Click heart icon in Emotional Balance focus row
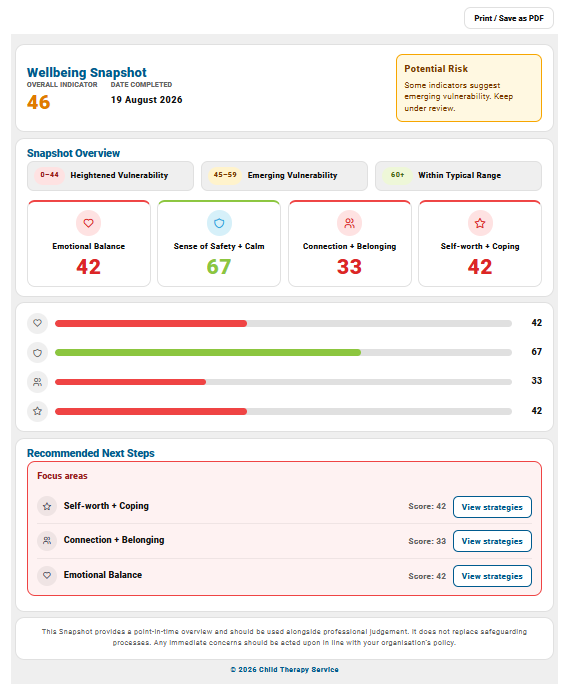The width and height of the screenshot is (578, 689). click(x=47, y=575)
